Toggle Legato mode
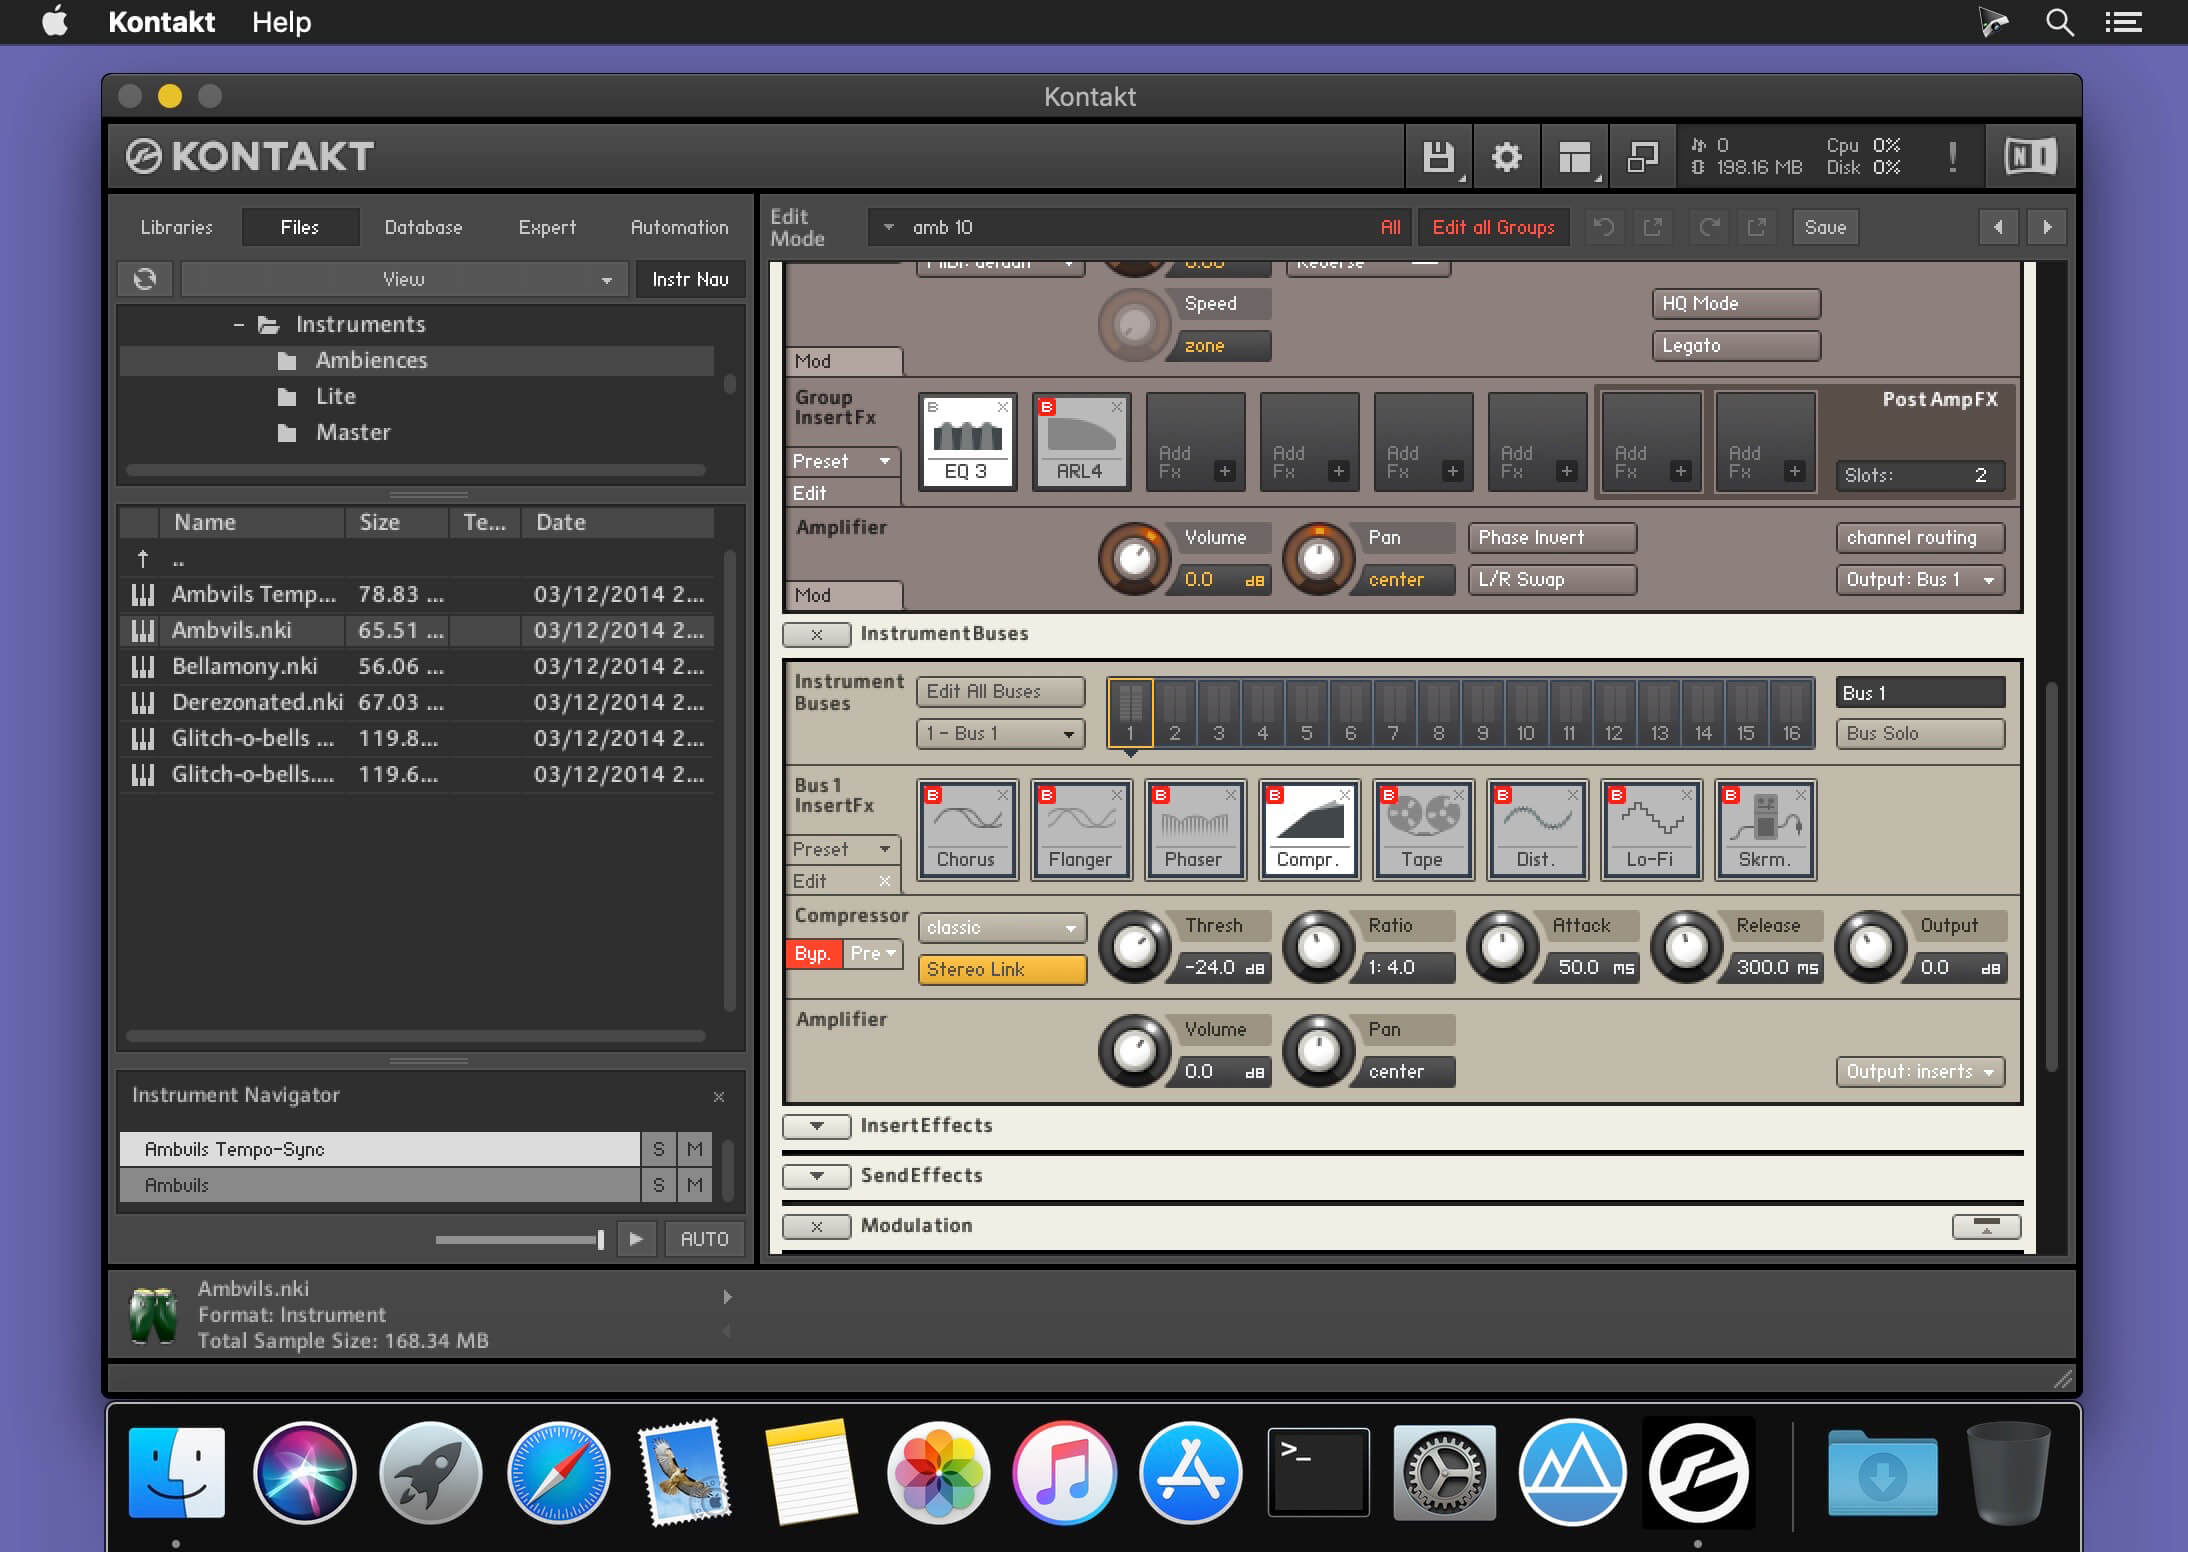The image size is (2188, 1552). click(x=1736, y=345)
